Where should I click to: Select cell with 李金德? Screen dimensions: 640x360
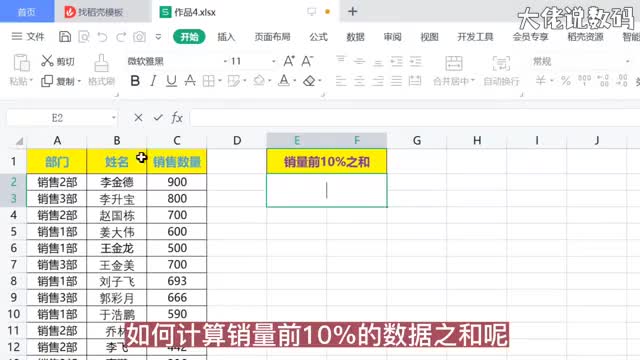point(117,182)
